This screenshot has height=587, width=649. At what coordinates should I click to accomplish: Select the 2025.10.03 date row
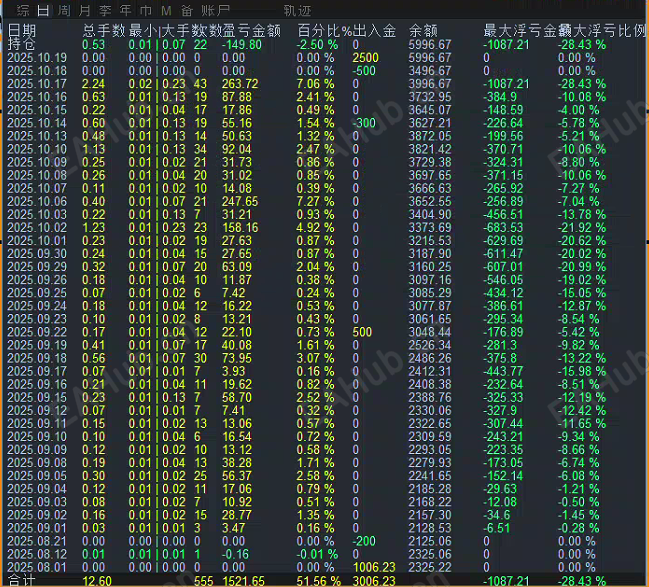pos(37,214)
